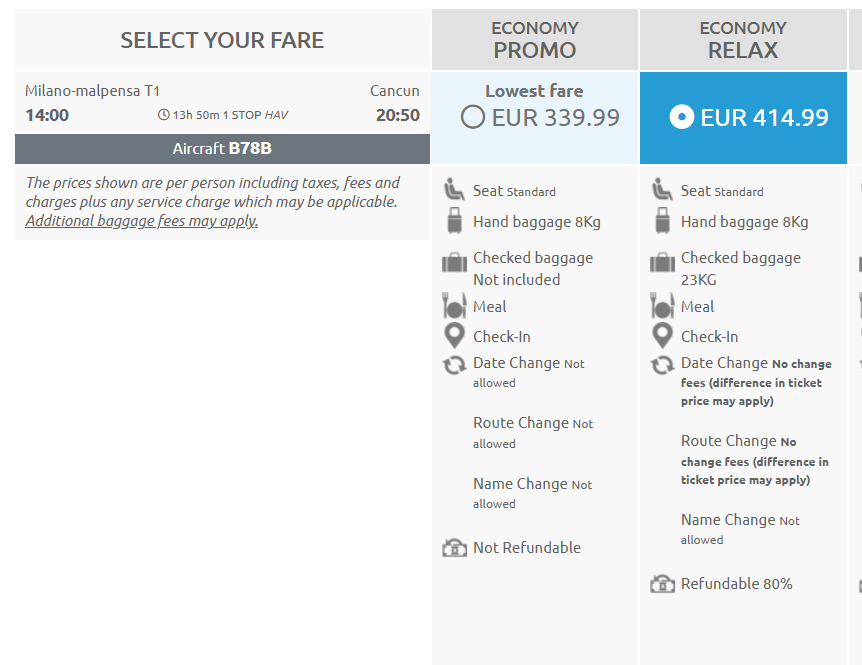Click the hand baggage icon in the Promo column
The height and width of the screenshot is (665, 862).
point(455,220)
